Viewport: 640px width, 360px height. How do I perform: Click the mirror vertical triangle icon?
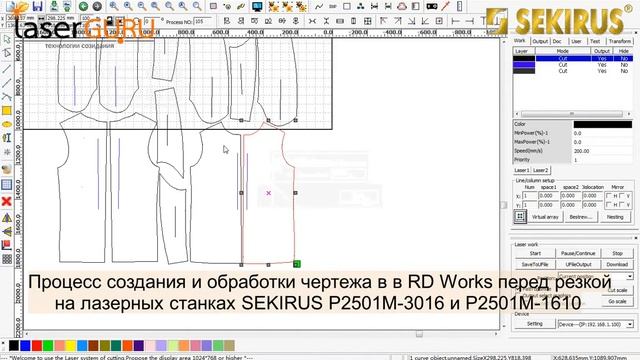[7, 232]
